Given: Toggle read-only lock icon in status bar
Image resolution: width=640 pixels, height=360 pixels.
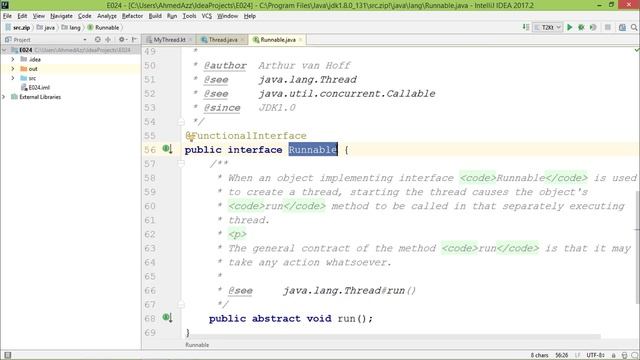Looking at the screenshot, I should 613,355.
